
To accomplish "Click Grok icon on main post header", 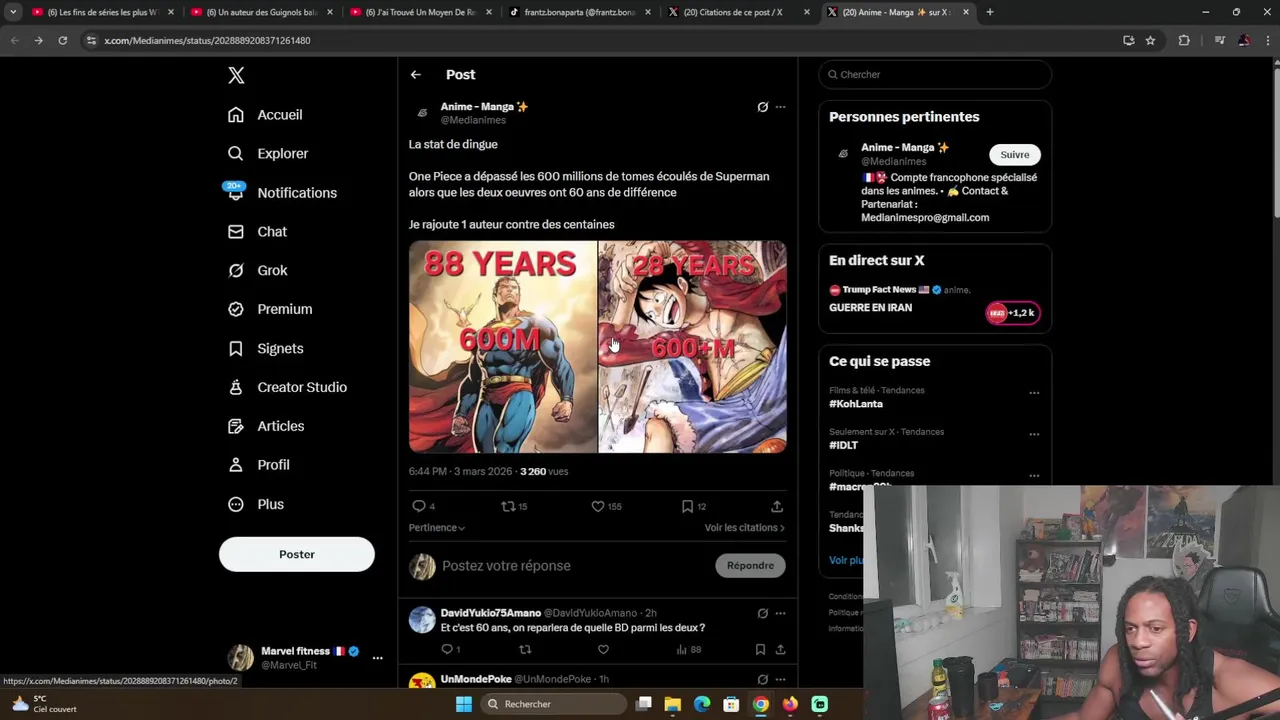I will [x=762, y=107].
